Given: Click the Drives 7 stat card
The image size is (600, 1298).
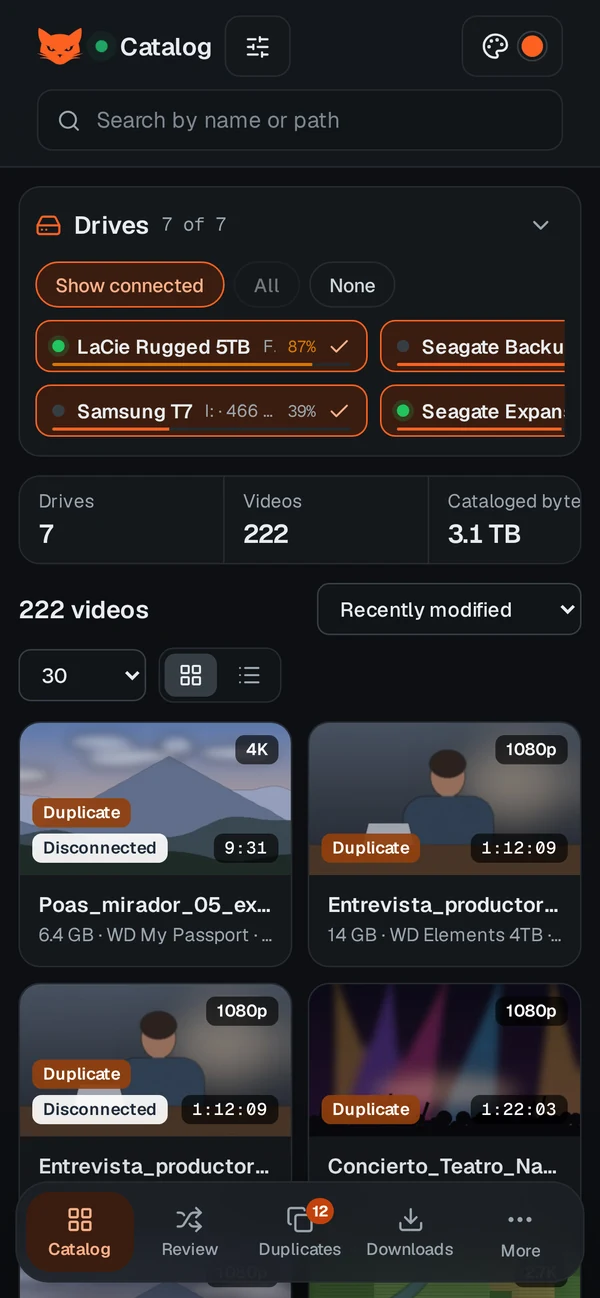Looking at the screenshot, I should [x=121, y=520].
